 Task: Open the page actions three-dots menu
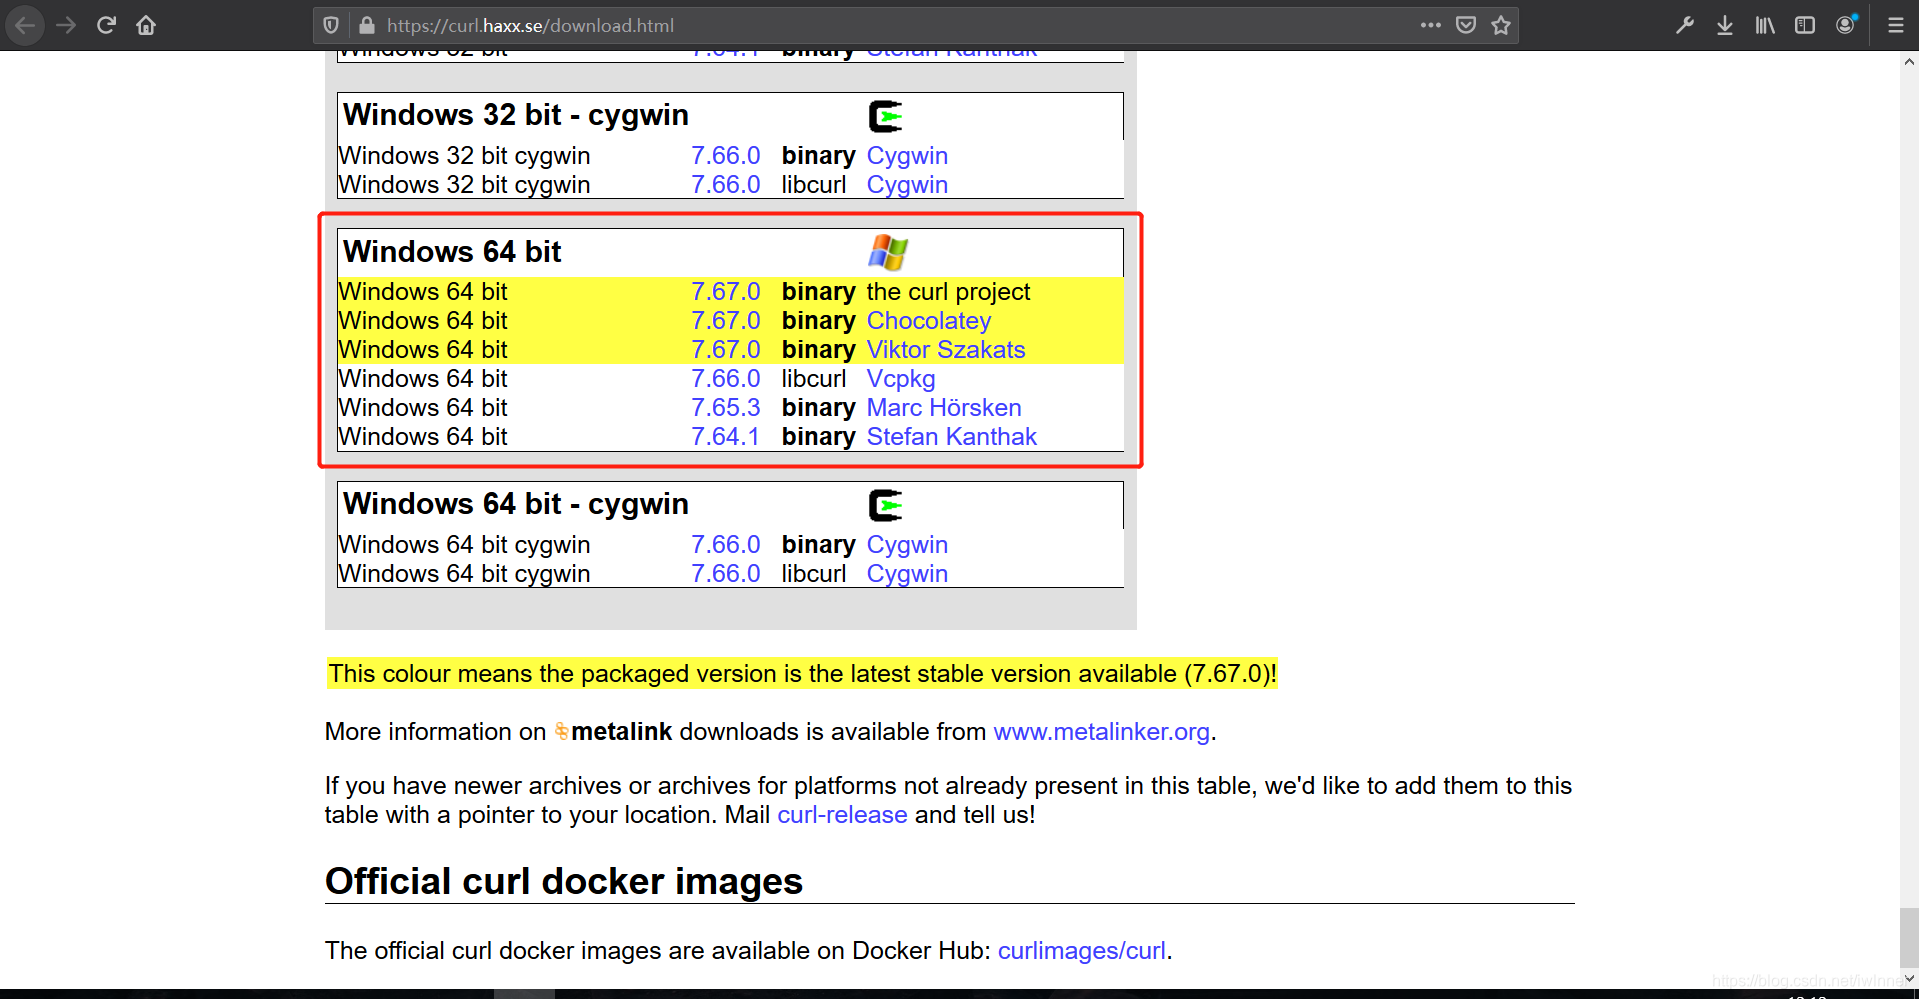1431,25
